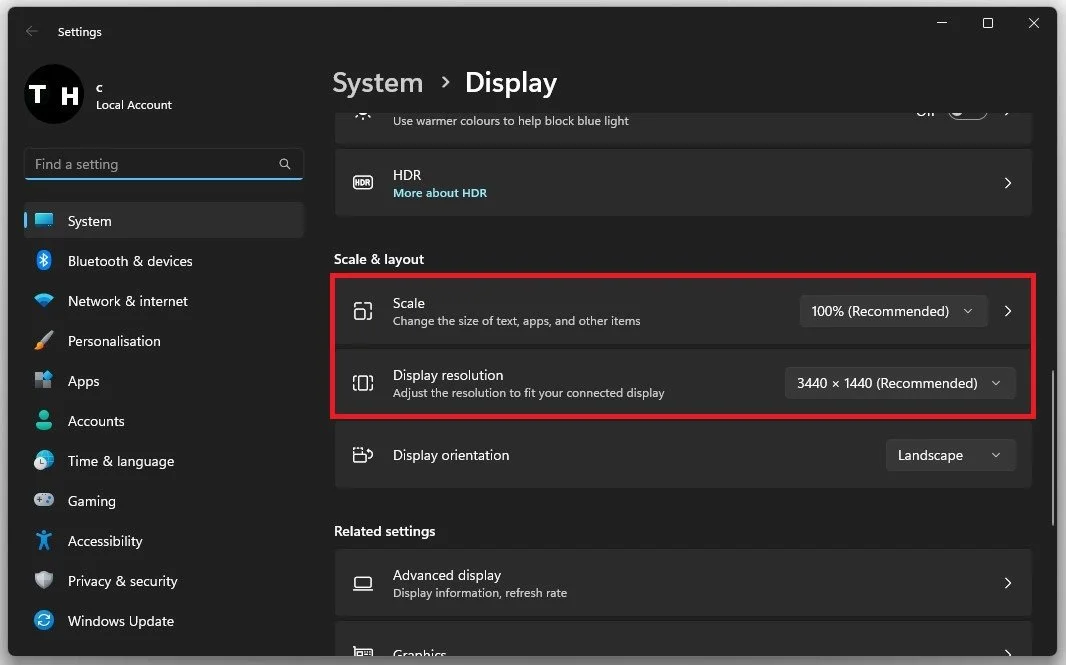The height and width of the screenshot is (665, 1066).
Task: Click the Accounts person icon
Action: coord(44,420)
